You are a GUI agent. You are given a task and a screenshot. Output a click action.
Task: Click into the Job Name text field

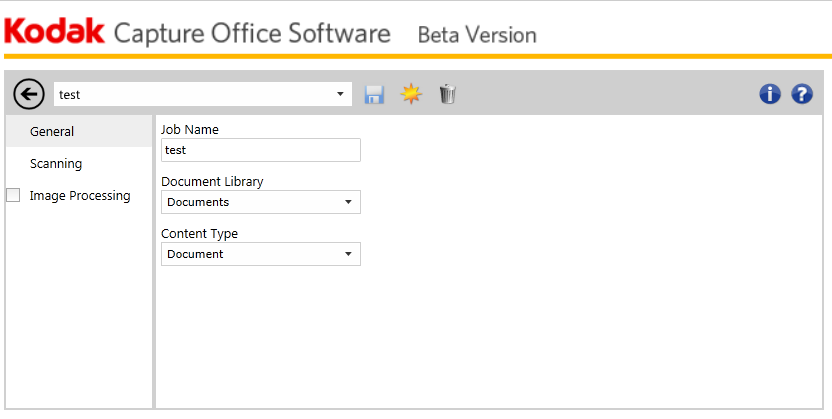pyautogui.click(x=260, y=150)
